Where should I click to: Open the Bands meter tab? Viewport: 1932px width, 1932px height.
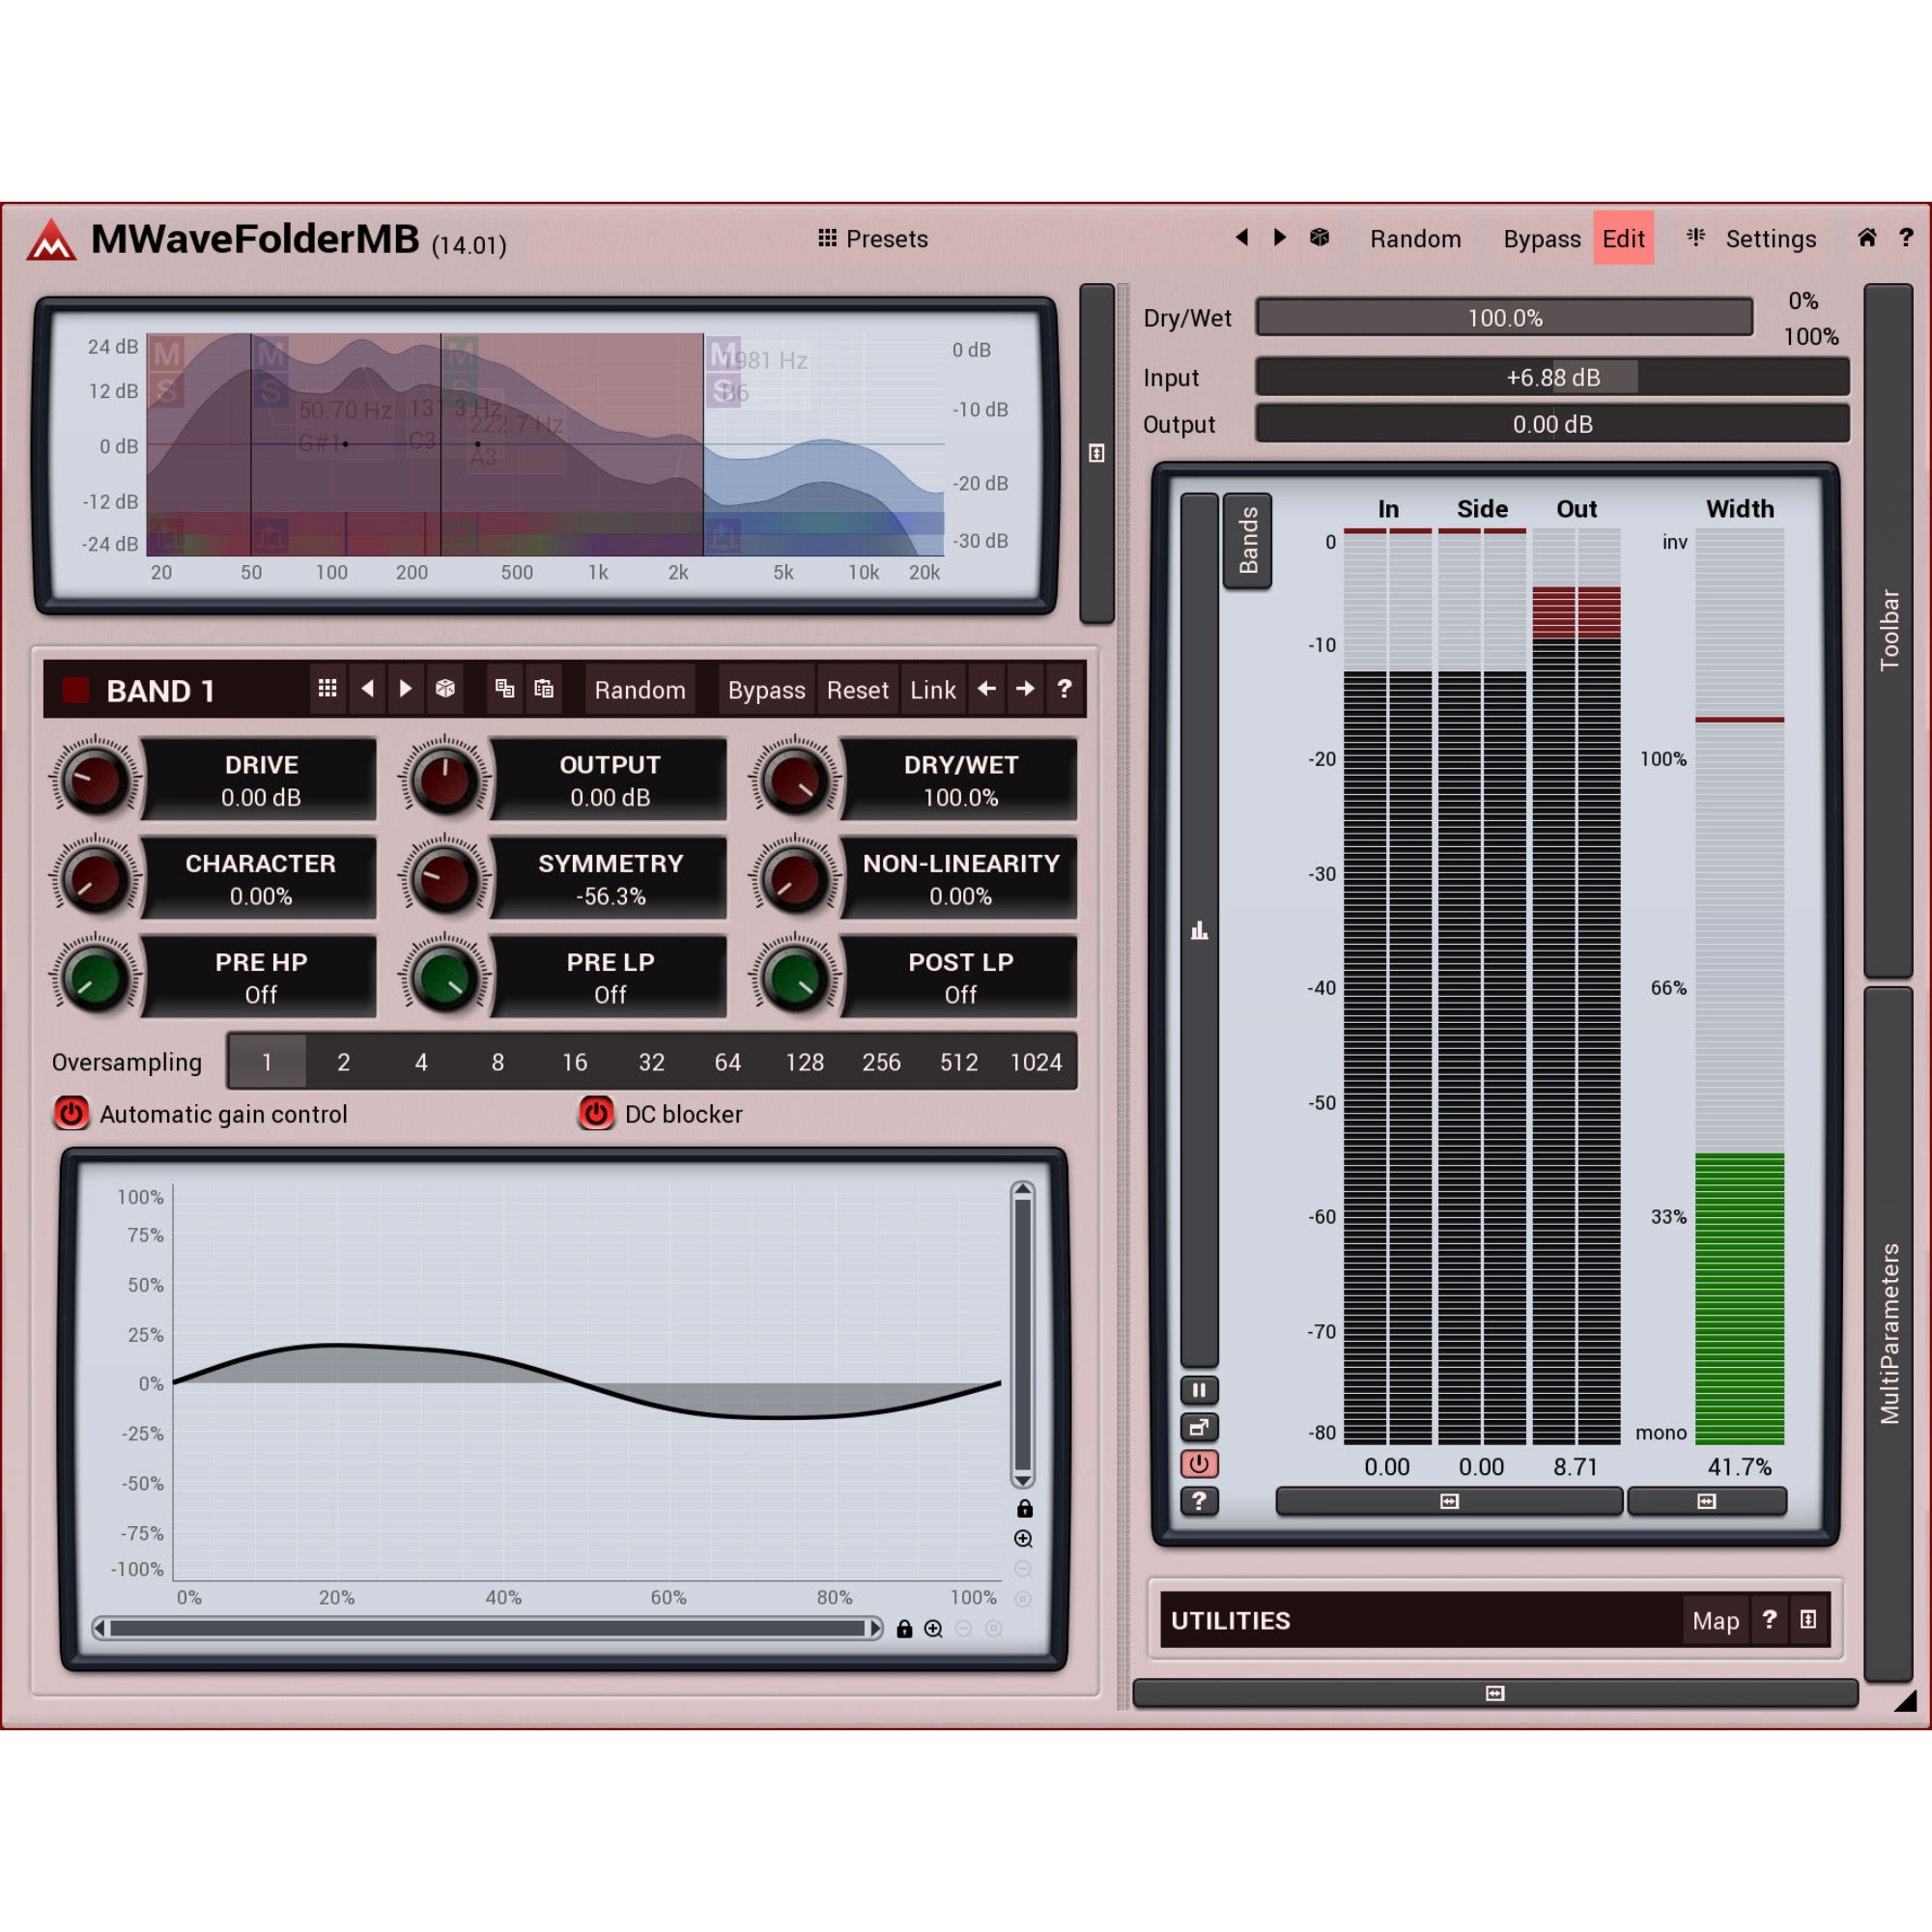pos(1247,541)
